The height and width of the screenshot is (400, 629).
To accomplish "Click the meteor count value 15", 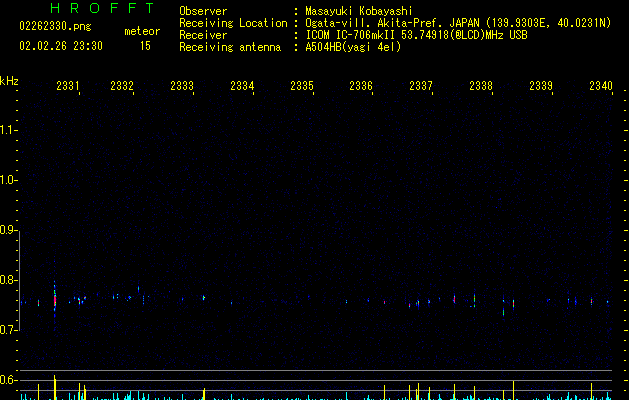I will click(145, 46).
